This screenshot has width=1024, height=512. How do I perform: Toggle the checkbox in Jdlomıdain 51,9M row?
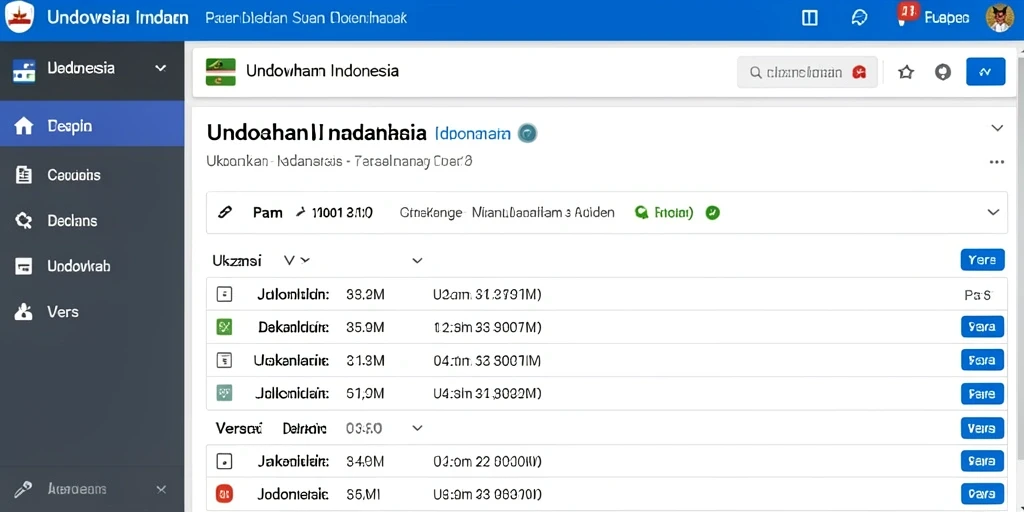click(x=224, y=393)
